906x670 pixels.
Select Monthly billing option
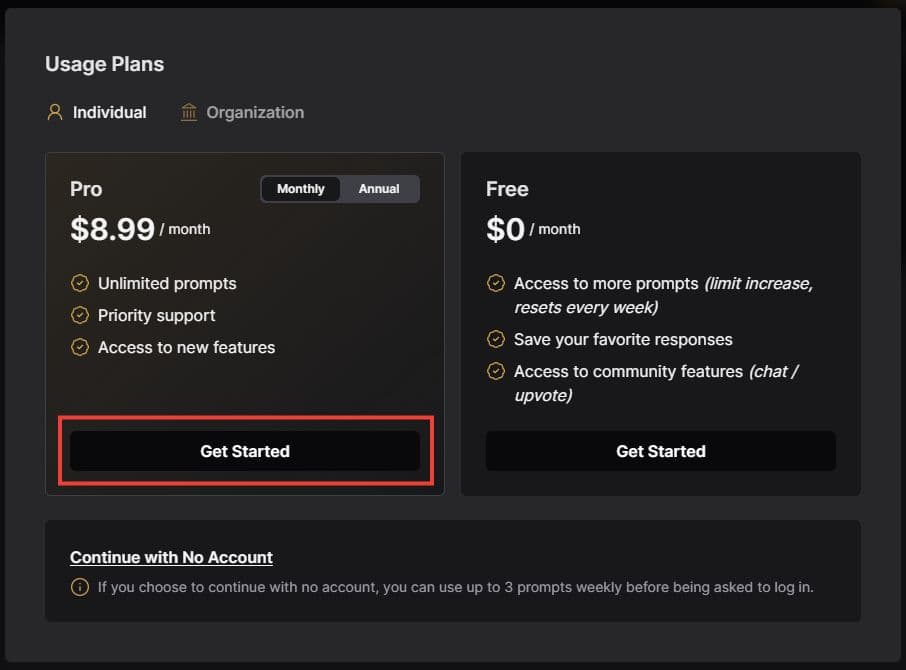[301, 189]
